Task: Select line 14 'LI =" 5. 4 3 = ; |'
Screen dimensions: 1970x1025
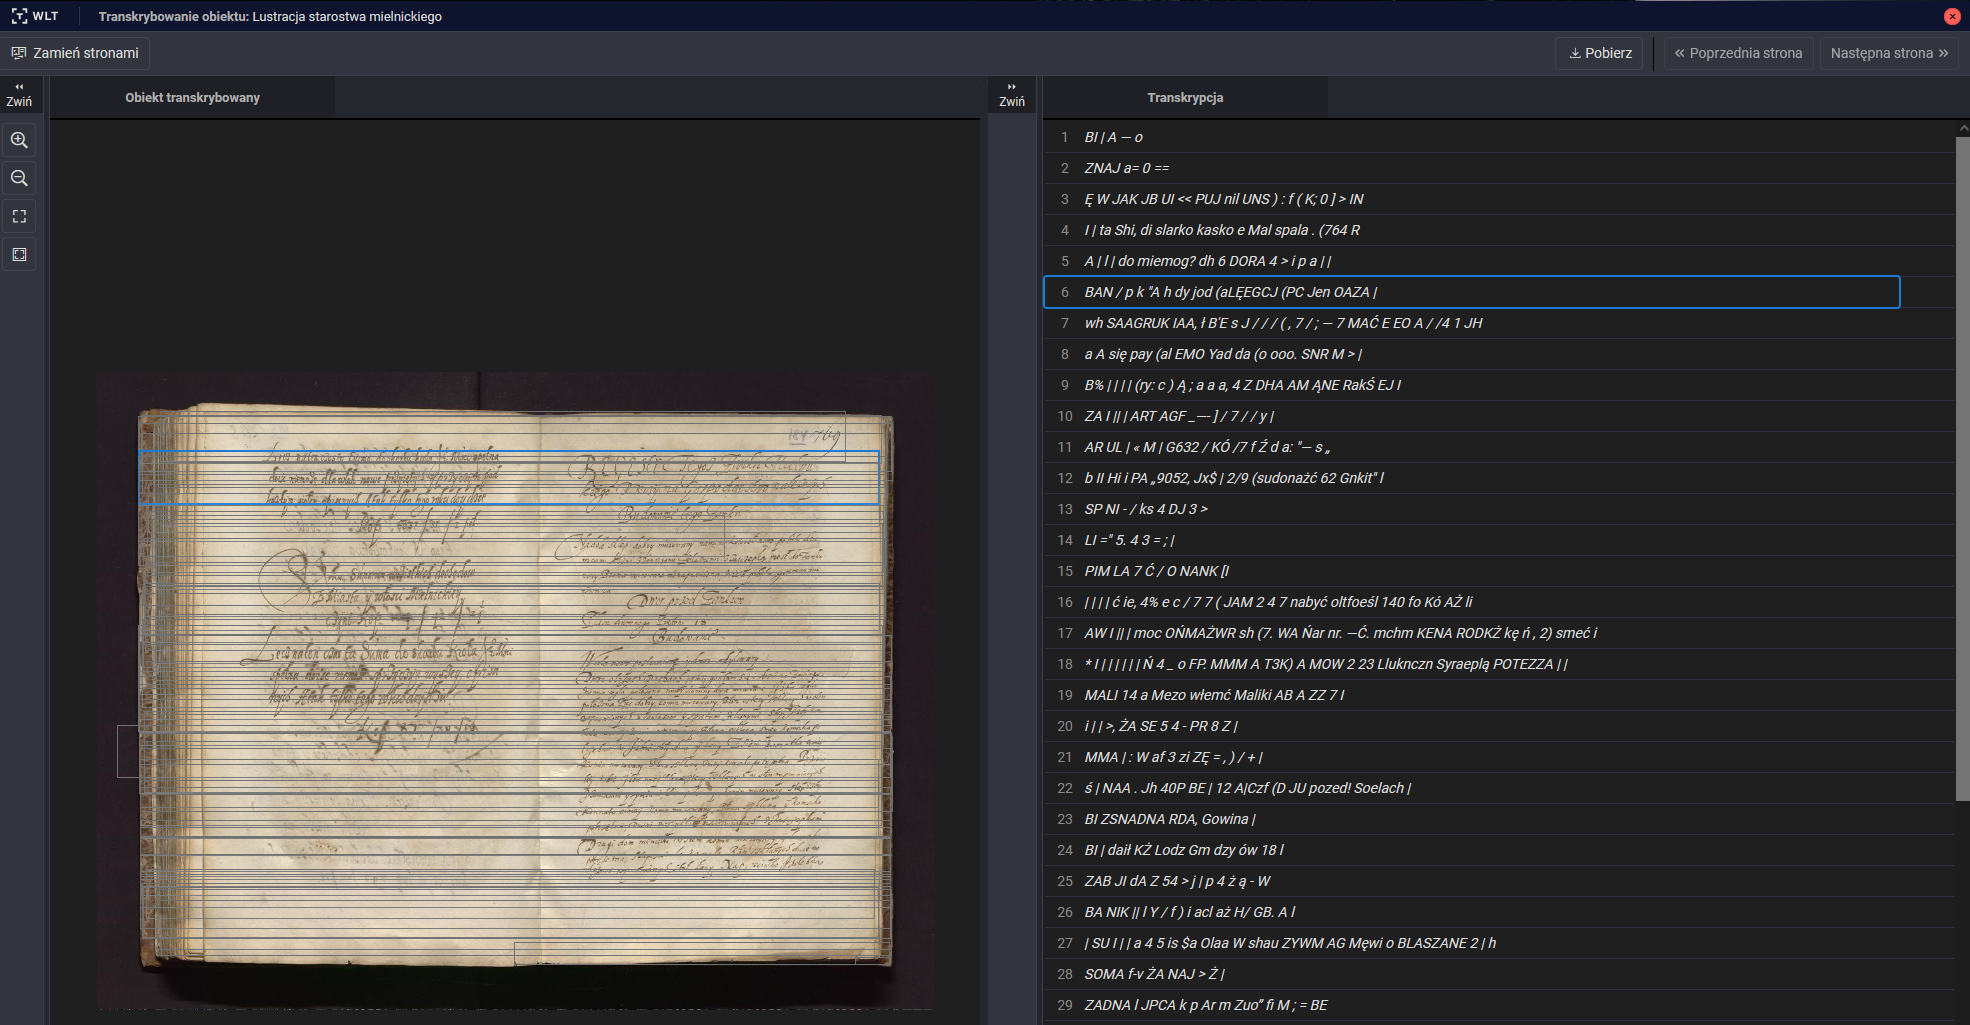Action: pos(1498,540)
